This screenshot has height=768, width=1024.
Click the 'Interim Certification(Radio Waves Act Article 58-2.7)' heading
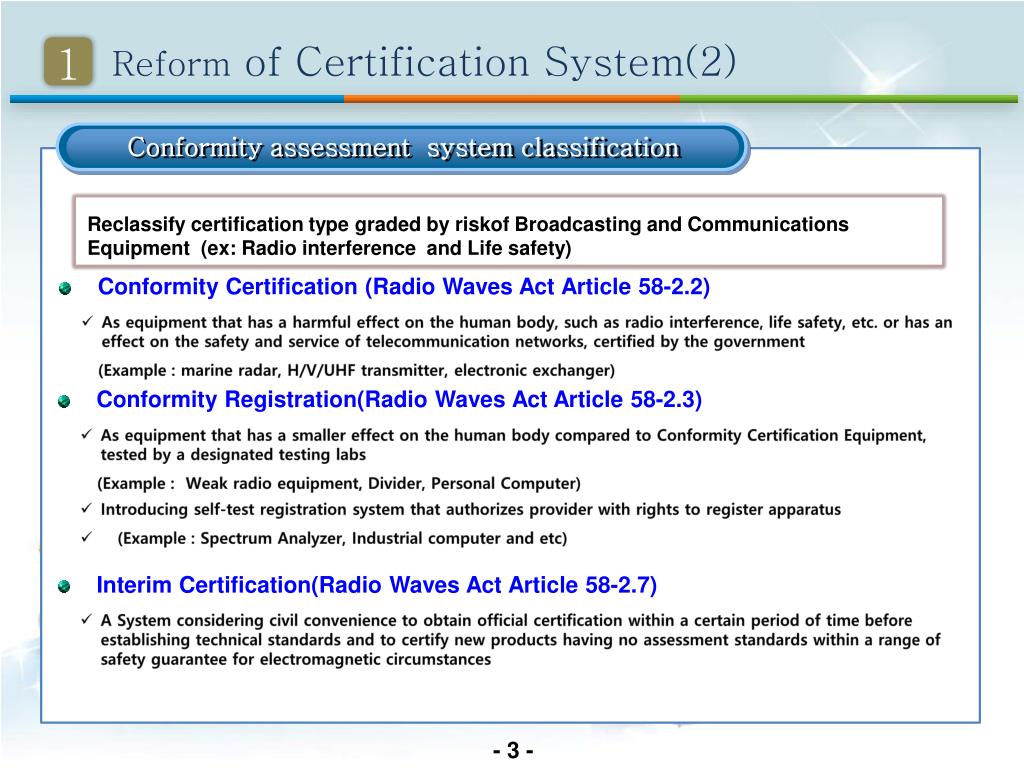pyautogui.click(x=377, y=585)
